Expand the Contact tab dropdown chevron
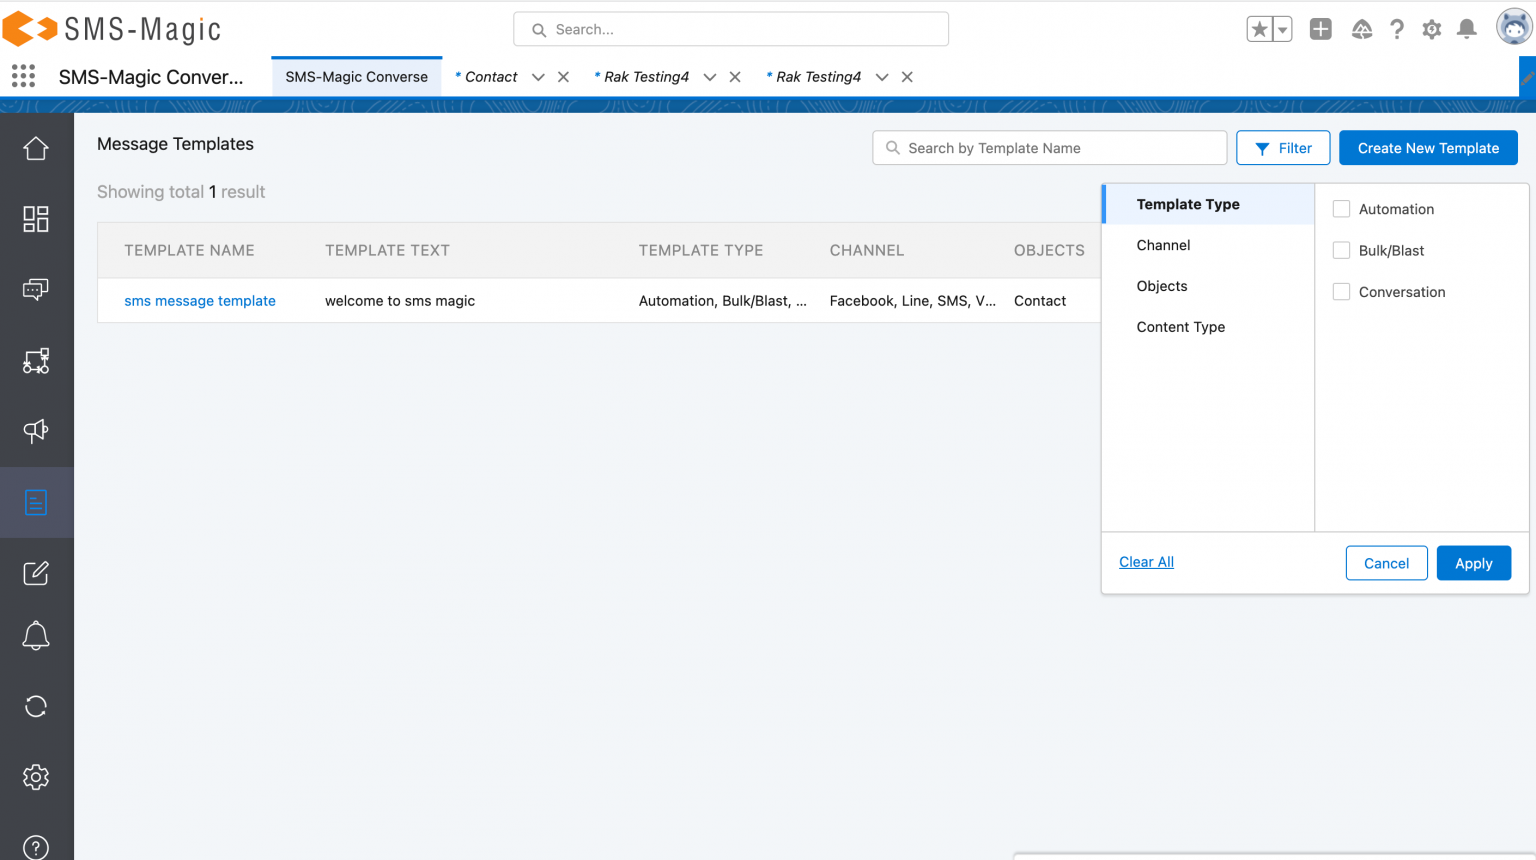This screenshot has height=860, width=1536. pyautogui.click(x=538, y=77)
